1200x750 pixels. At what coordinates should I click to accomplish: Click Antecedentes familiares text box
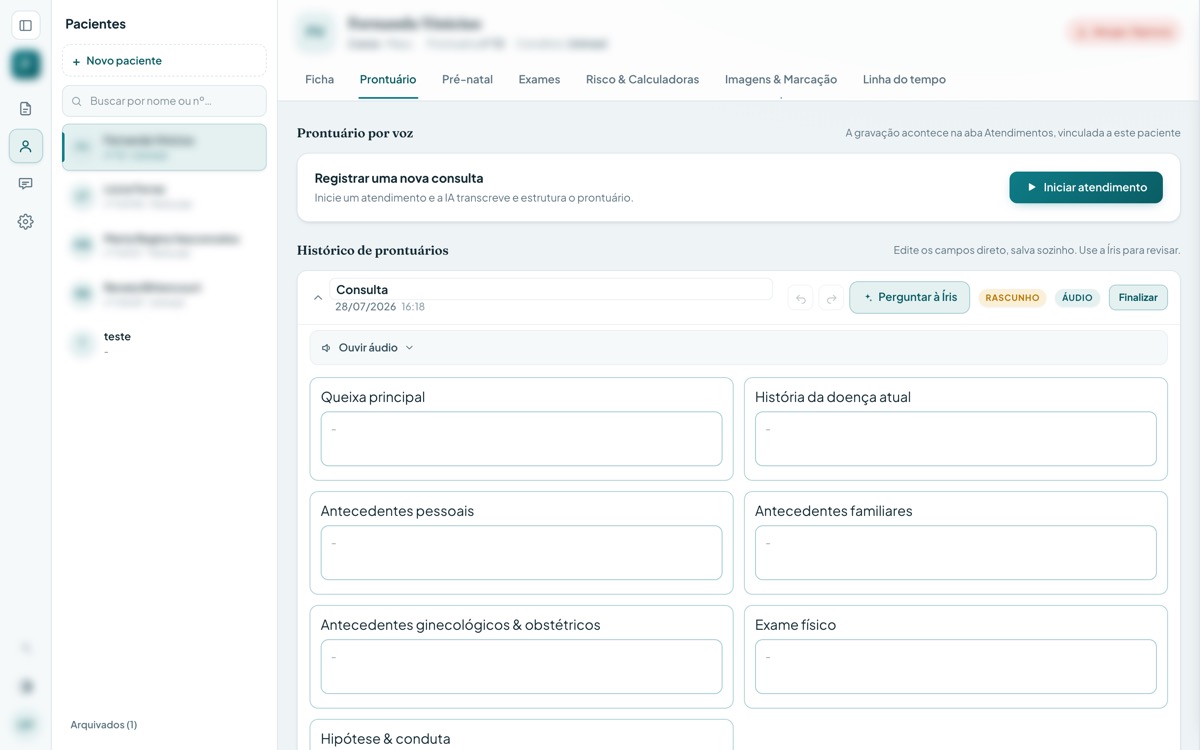[x=955, y=553]
